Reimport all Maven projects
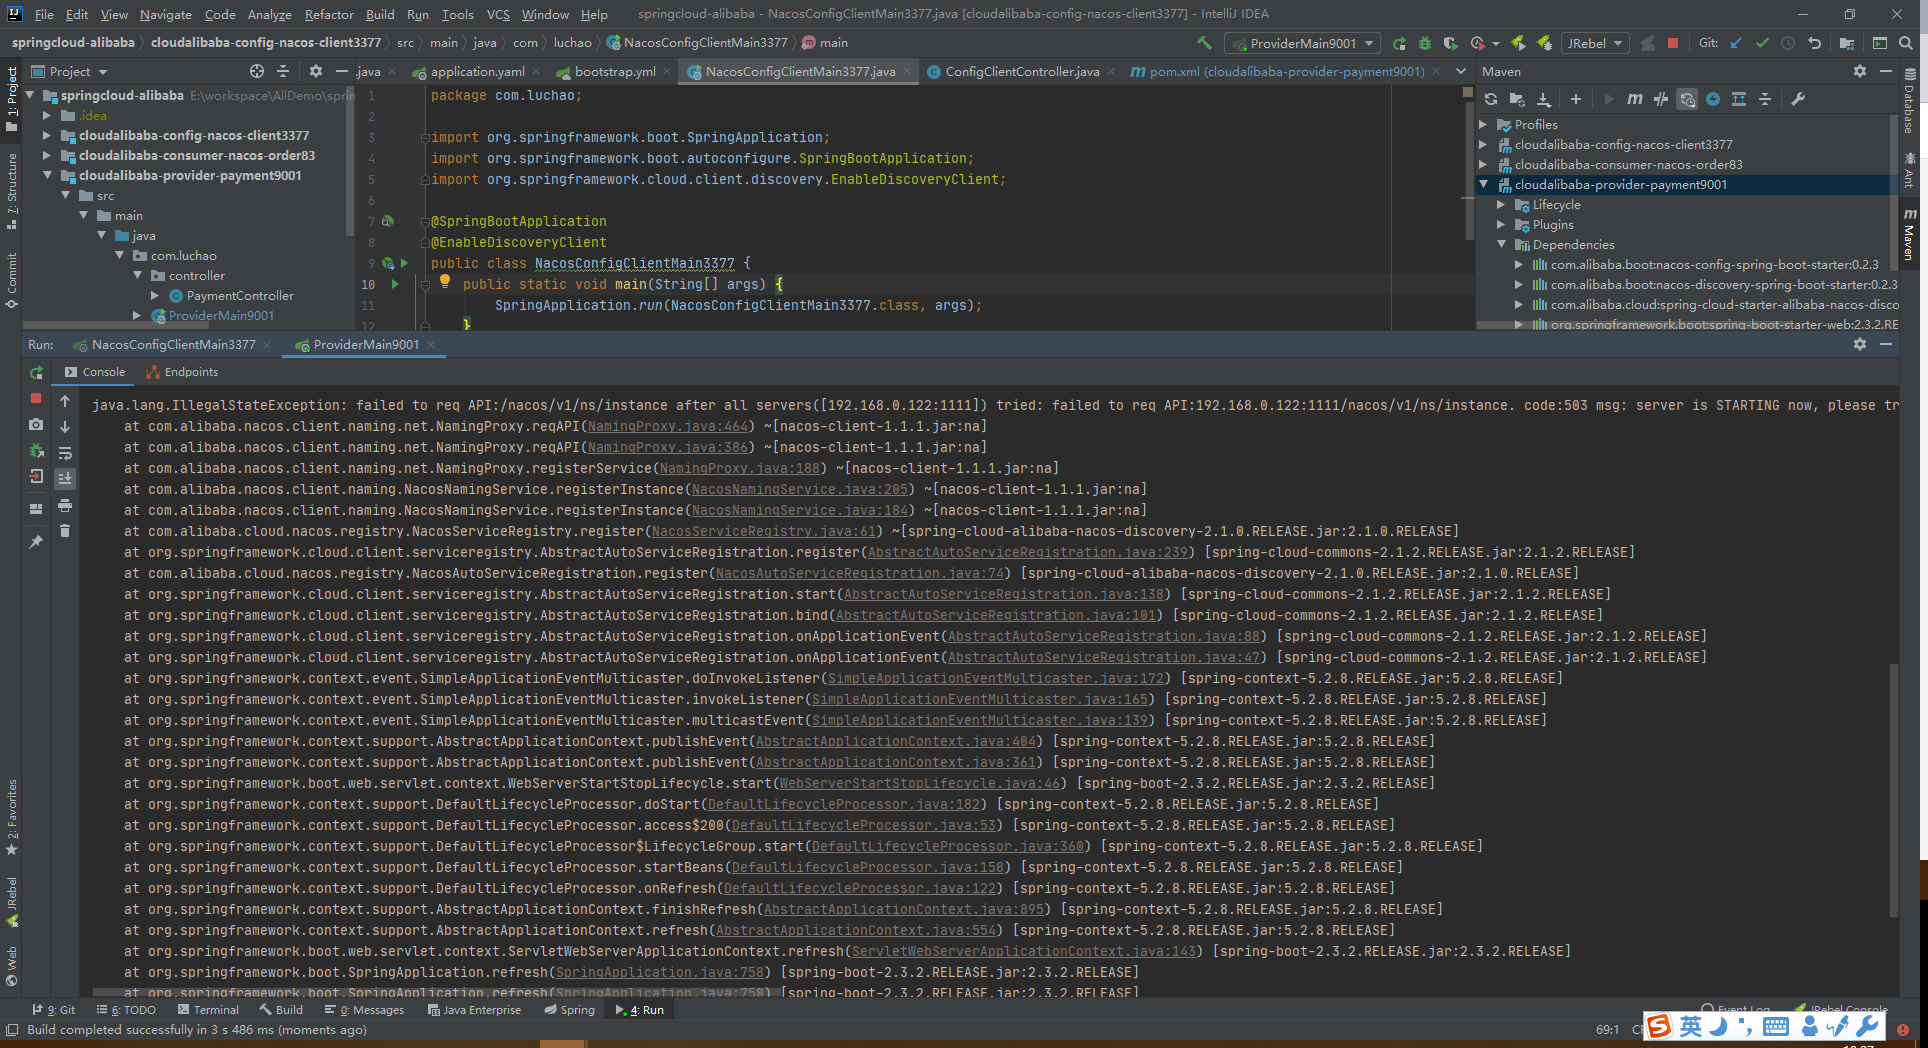This screenshot has height=1048, width=1928. 1491,99
